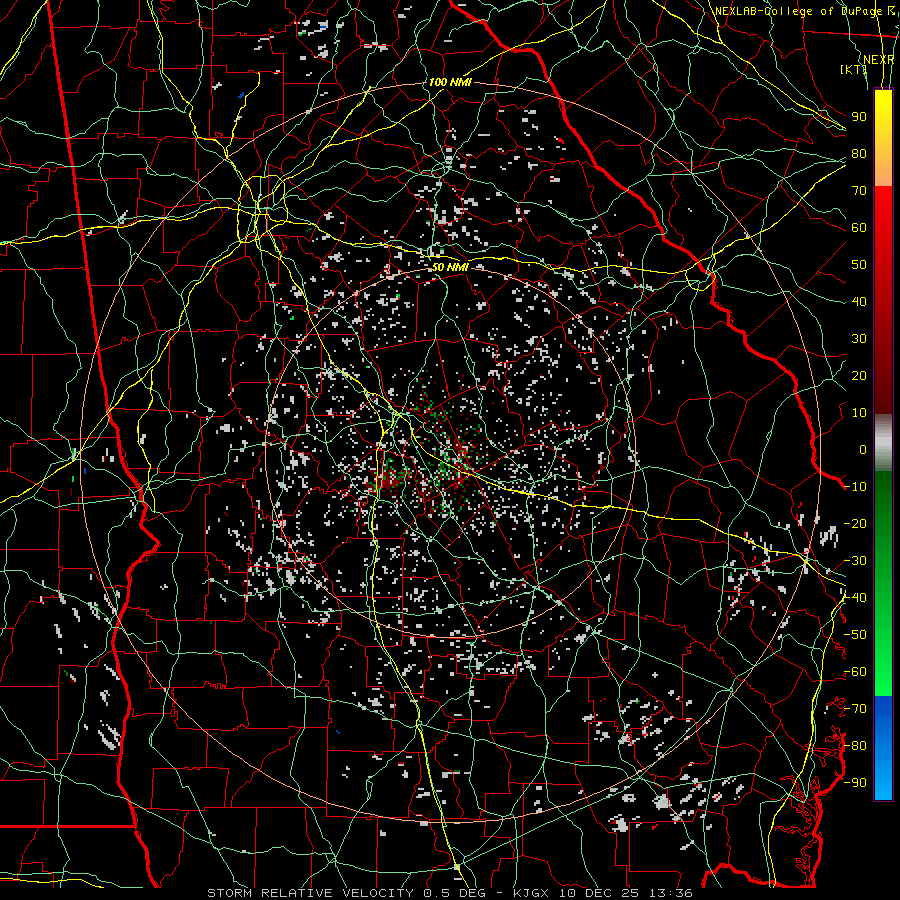Click the 80 value on the velocity scale
Viewport: 900px width, 900px height.
[859, 153]
